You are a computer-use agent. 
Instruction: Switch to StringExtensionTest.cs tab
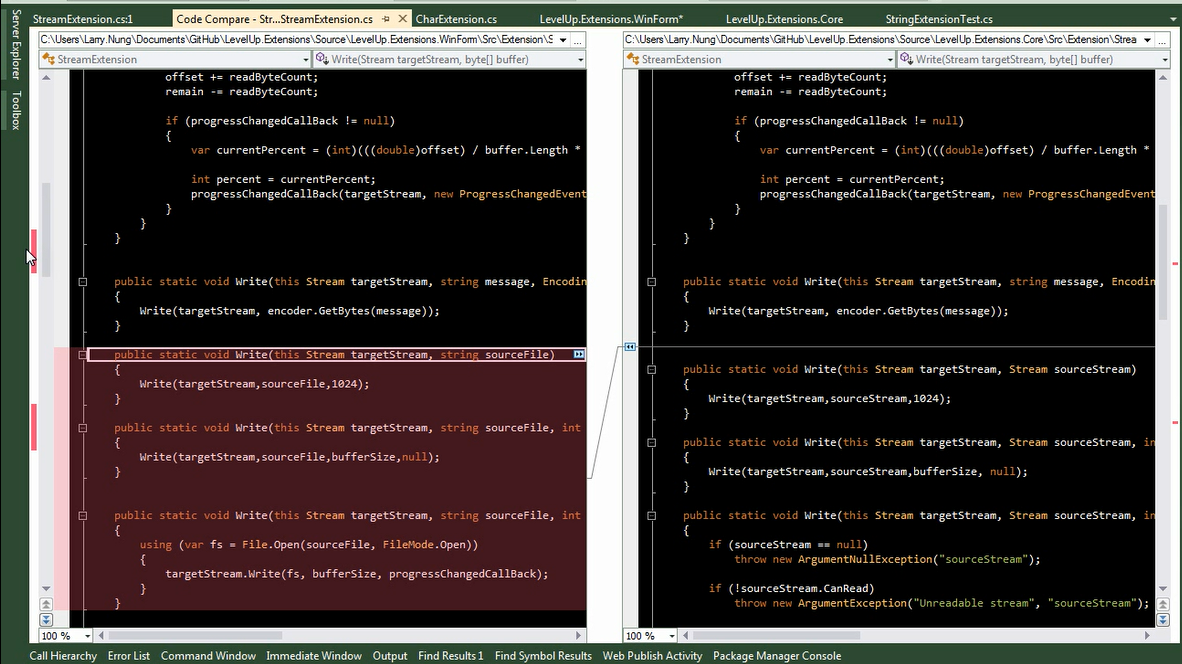coord(939,19)
